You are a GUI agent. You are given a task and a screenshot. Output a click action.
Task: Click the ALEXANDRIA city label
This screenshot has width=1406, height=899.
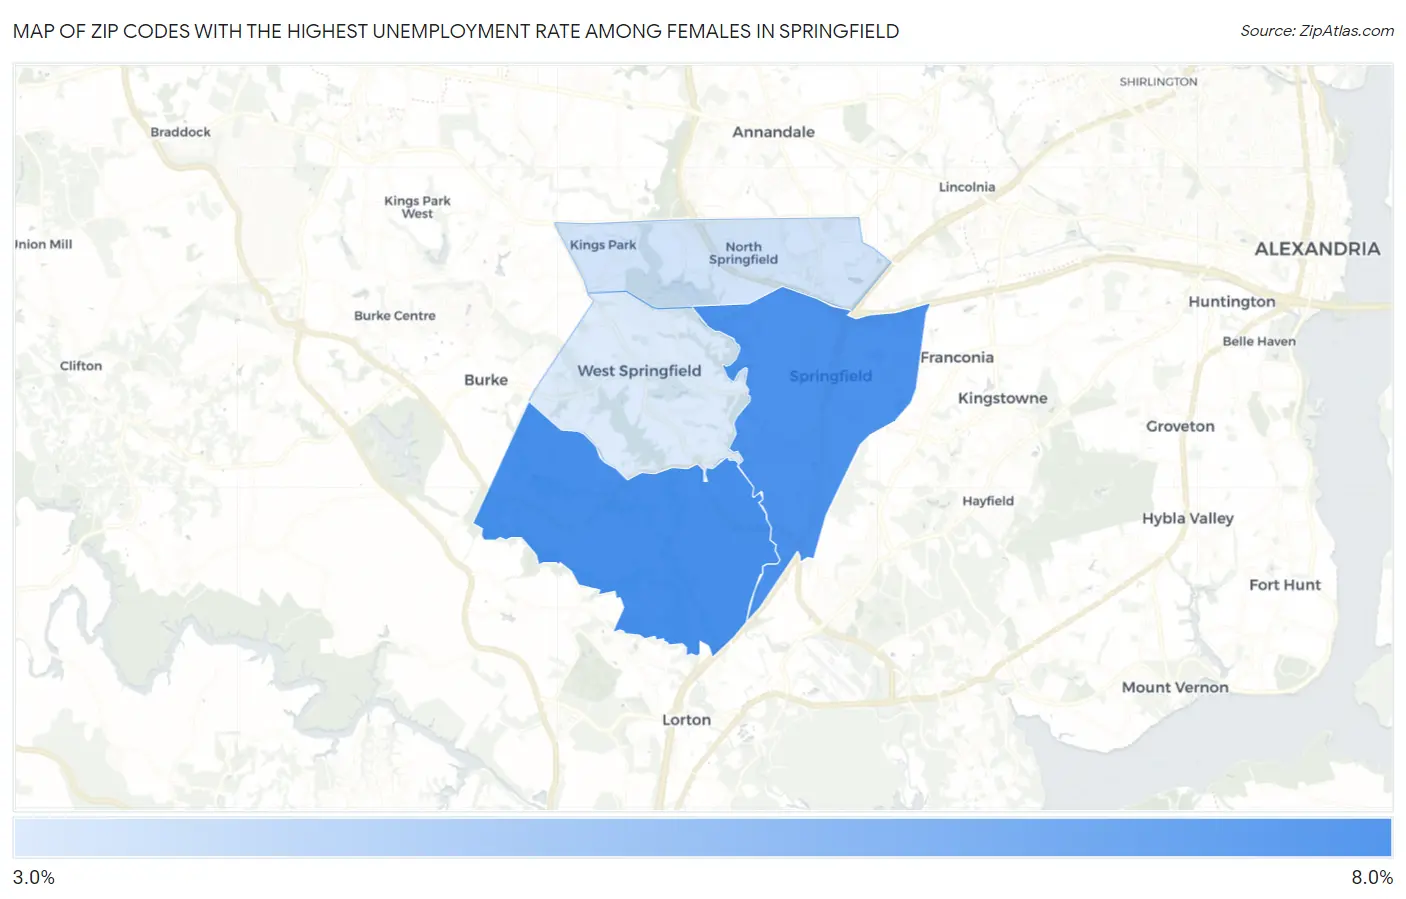(1317, 249)
